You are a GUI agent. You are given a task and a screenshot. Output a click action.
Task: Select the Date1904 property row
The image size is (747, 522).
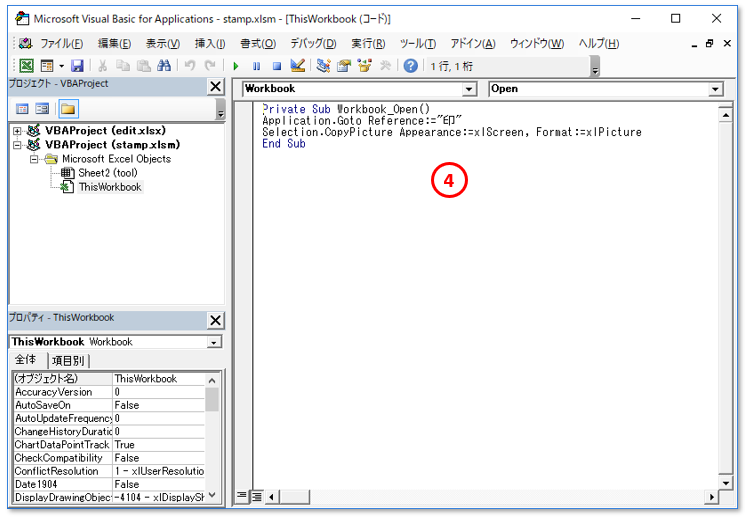[109, 484]
